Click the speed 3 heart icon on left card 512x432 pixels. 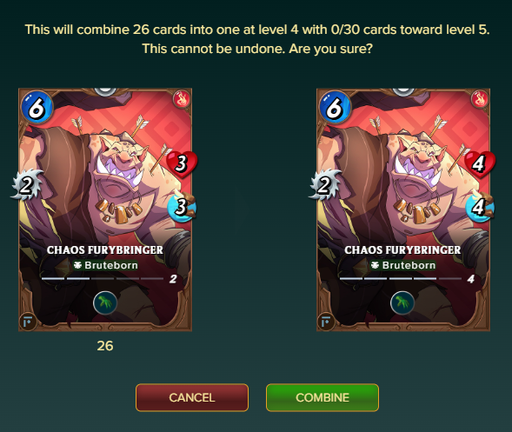(182, 164)
